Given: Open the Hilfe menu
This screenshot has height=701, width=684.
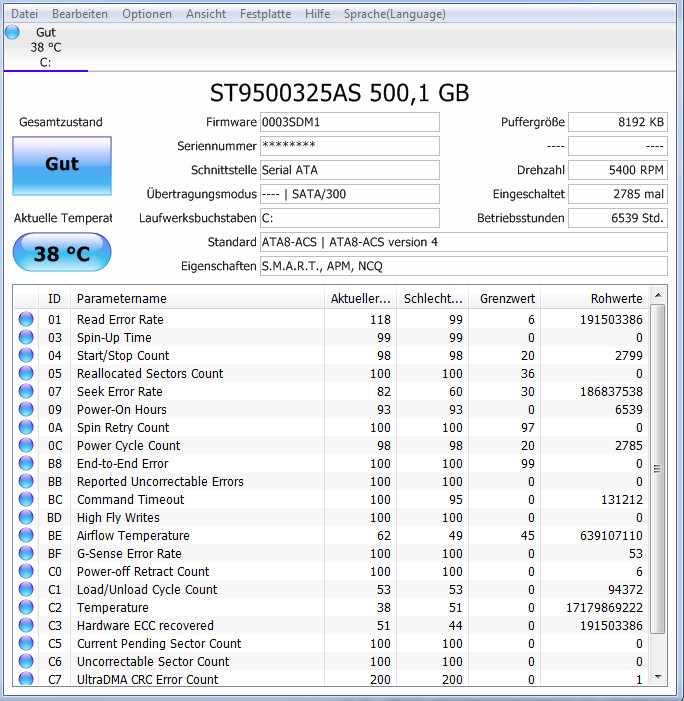Looking at the screenshot, I should [317, 14].
